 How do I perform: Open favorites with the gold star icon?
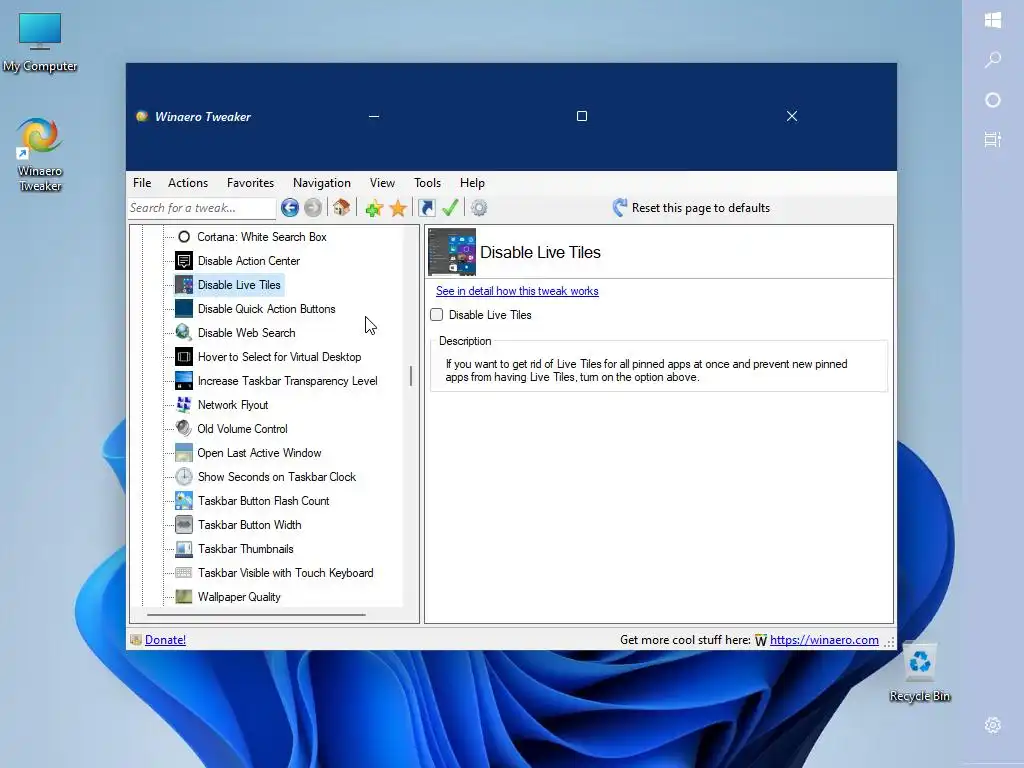(x=398, y=208)
